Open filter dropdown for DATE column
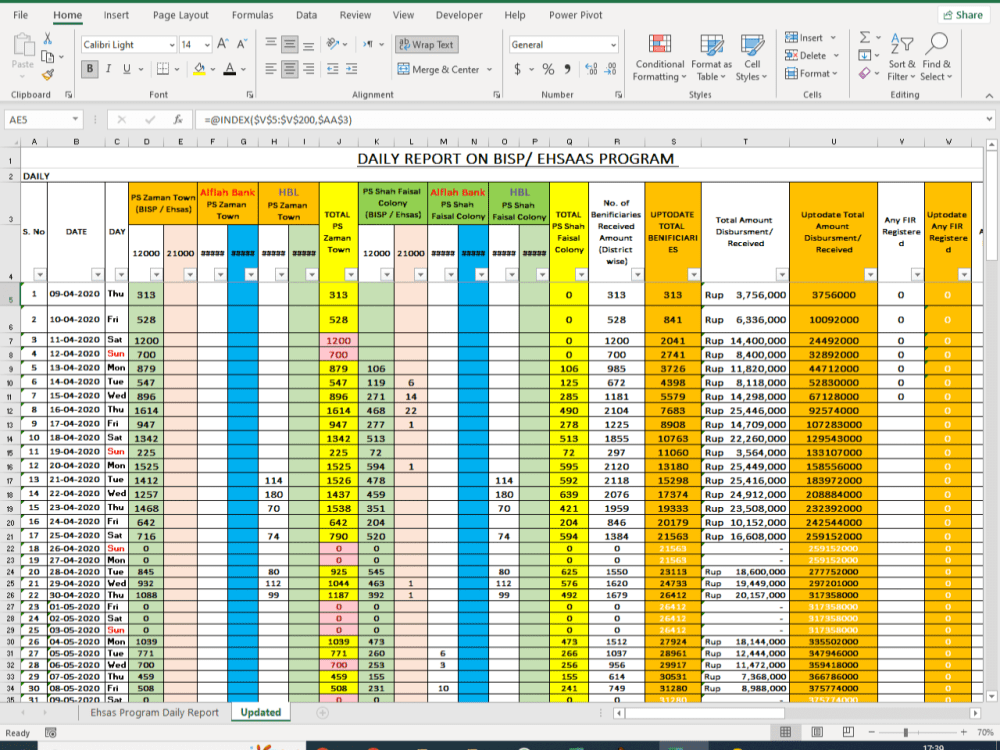Viewport: 1000px width, 750px height. pos(98,274)
